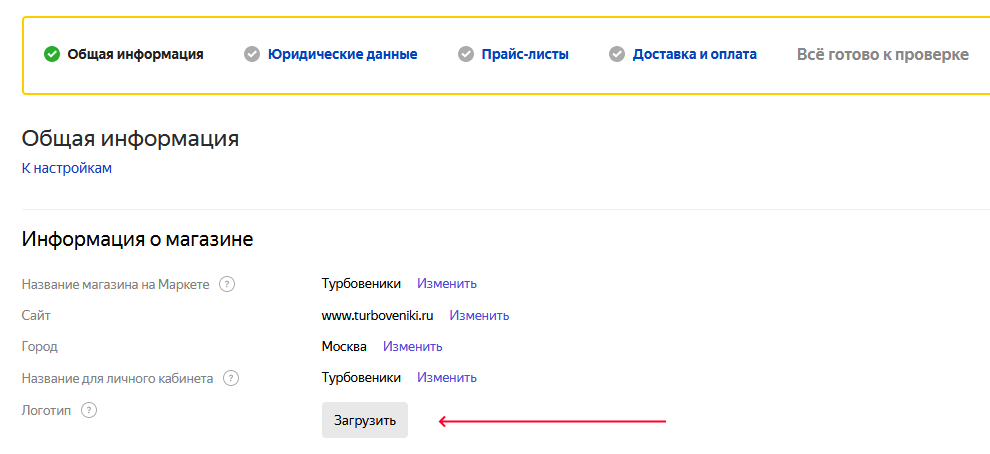Open help icon for Название магазина на Маркете
Image resolution: width=990 pixels, height=454 pixels.
(227, 285)
